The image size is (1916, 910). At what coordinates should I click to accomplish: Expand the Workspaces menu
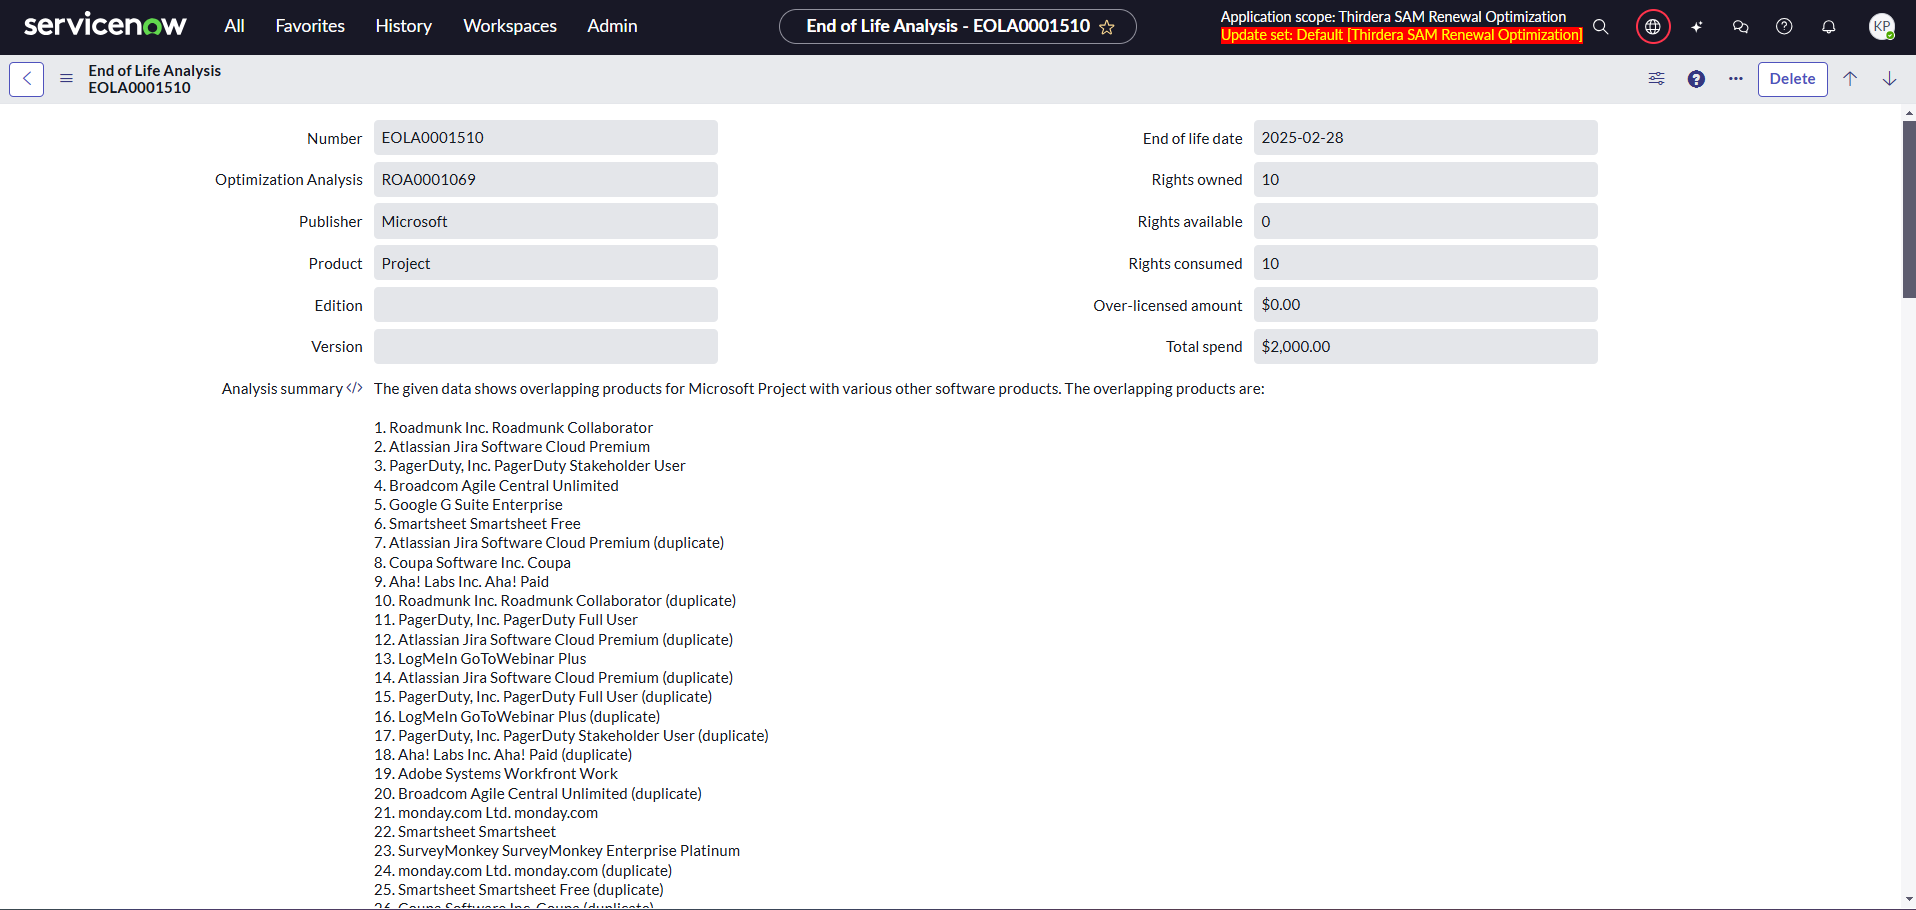point(509,26)
